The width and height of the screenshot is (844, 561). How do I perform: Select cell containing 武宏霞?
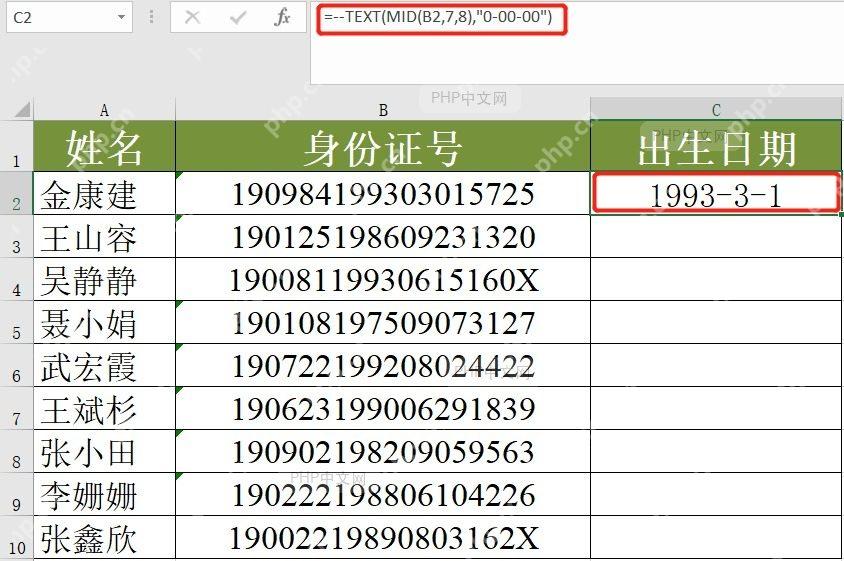(104, 365)
